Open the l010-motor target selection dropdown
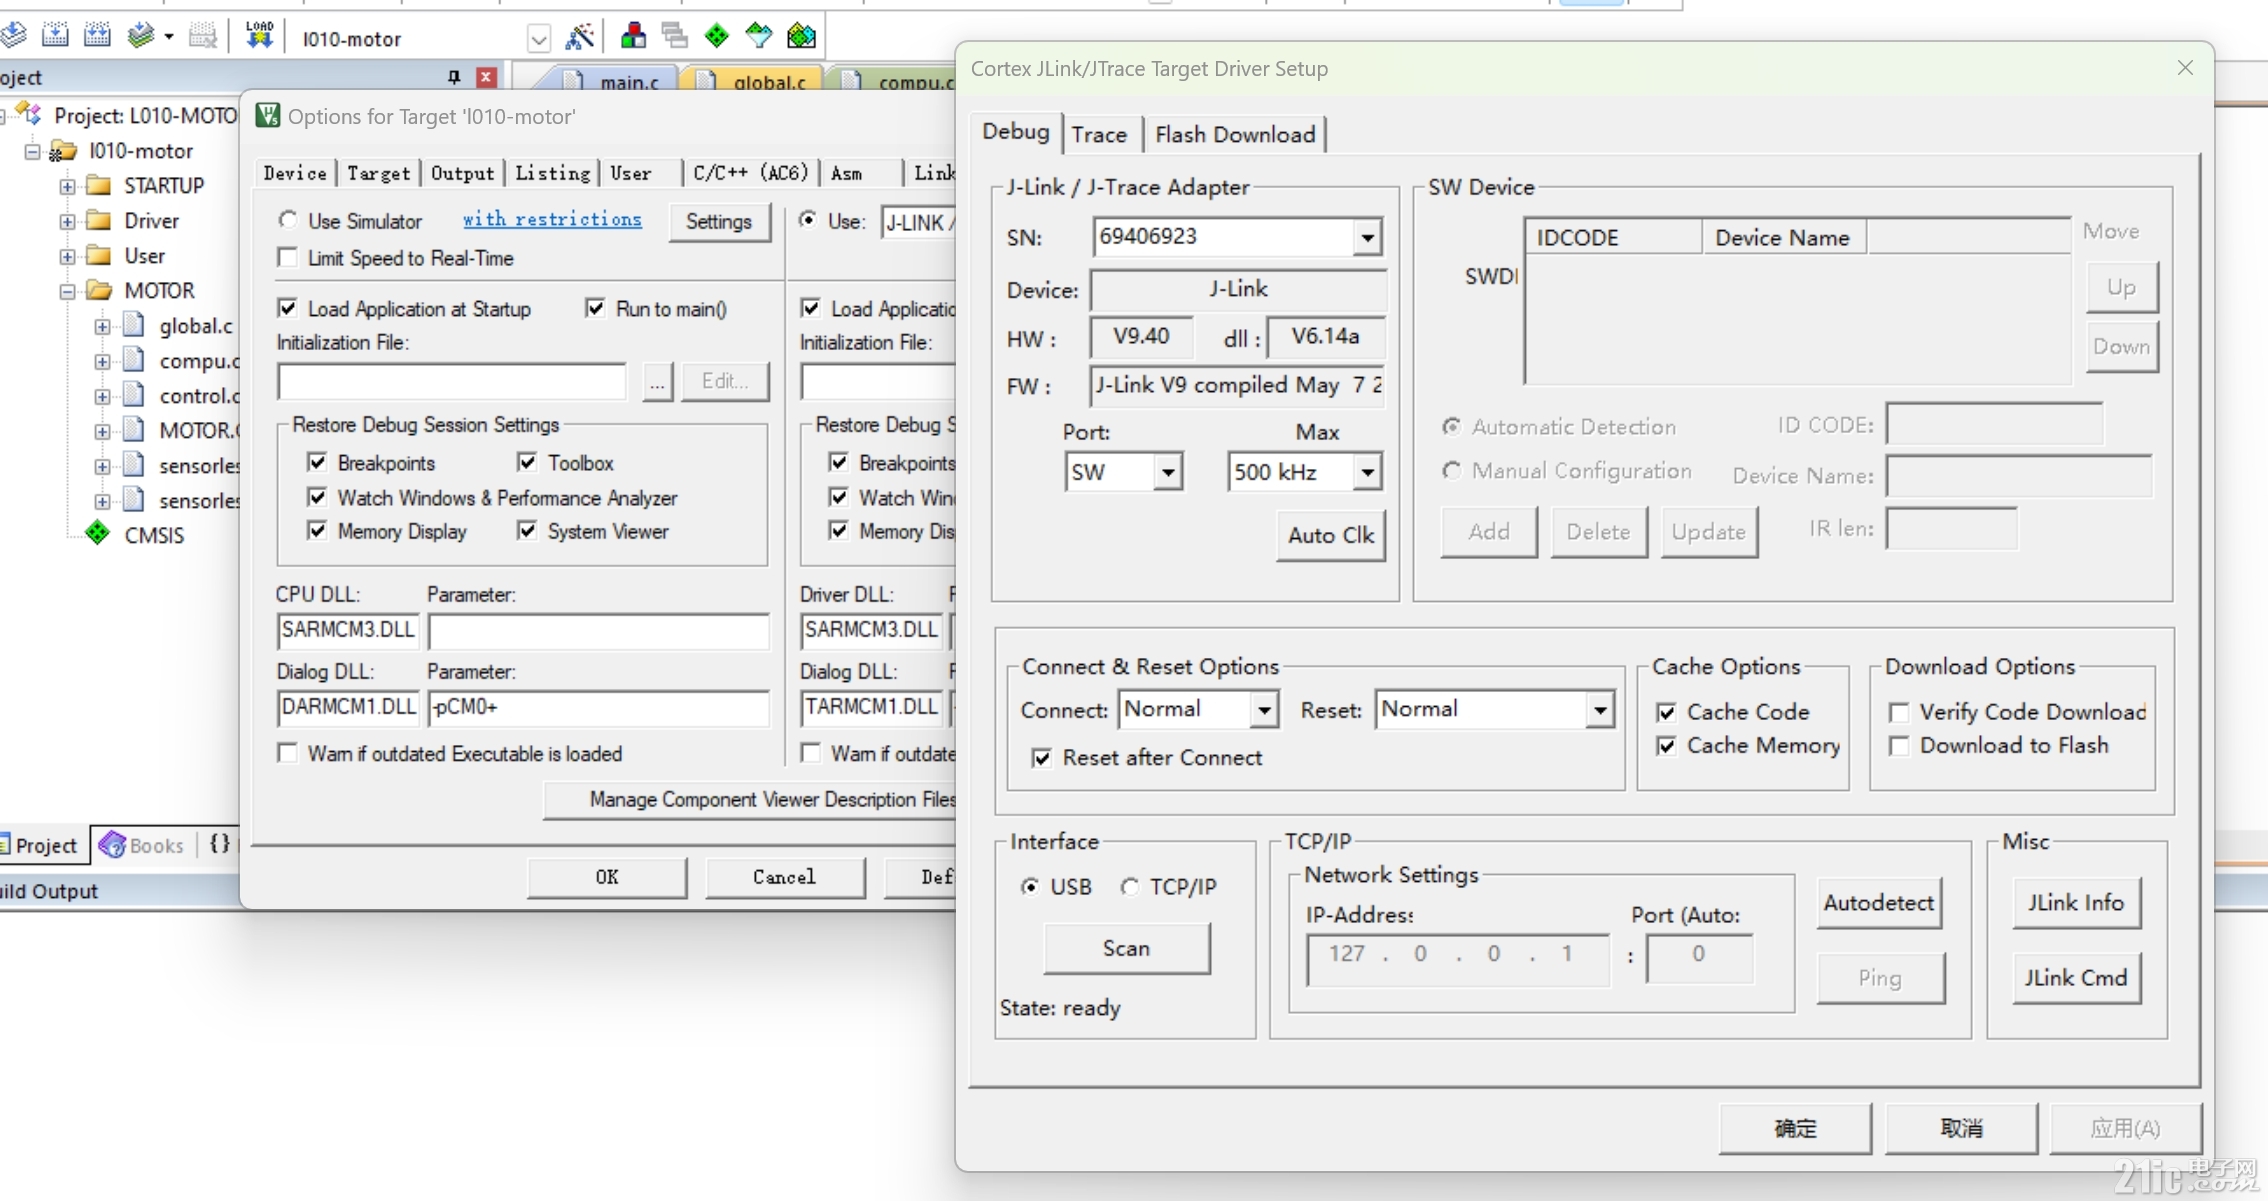Screen dimensions: 2268x1201 tap(538, 39)
